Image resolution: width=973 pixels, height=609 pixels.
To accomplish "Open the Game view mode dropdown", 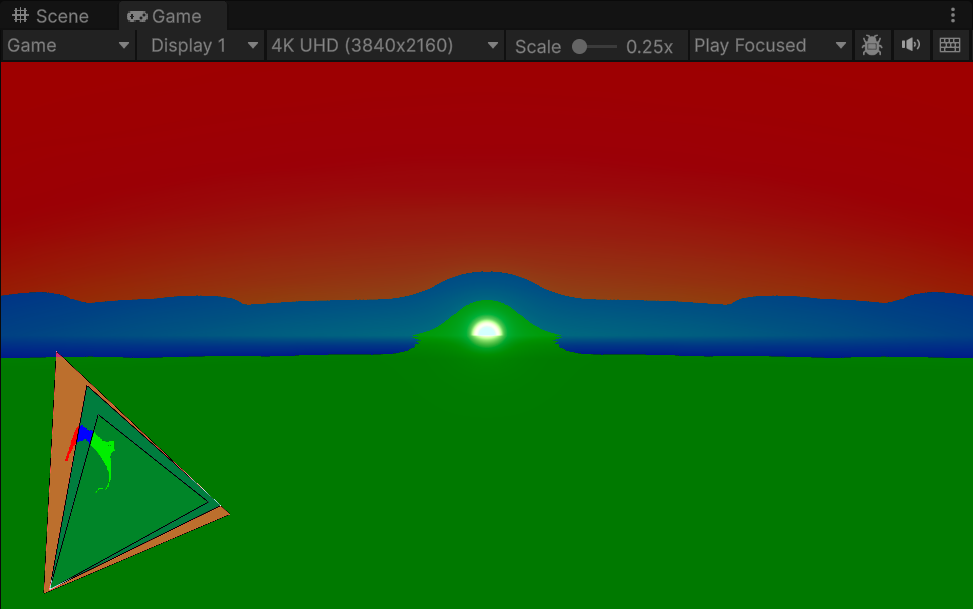I will [x=67, y=45].
